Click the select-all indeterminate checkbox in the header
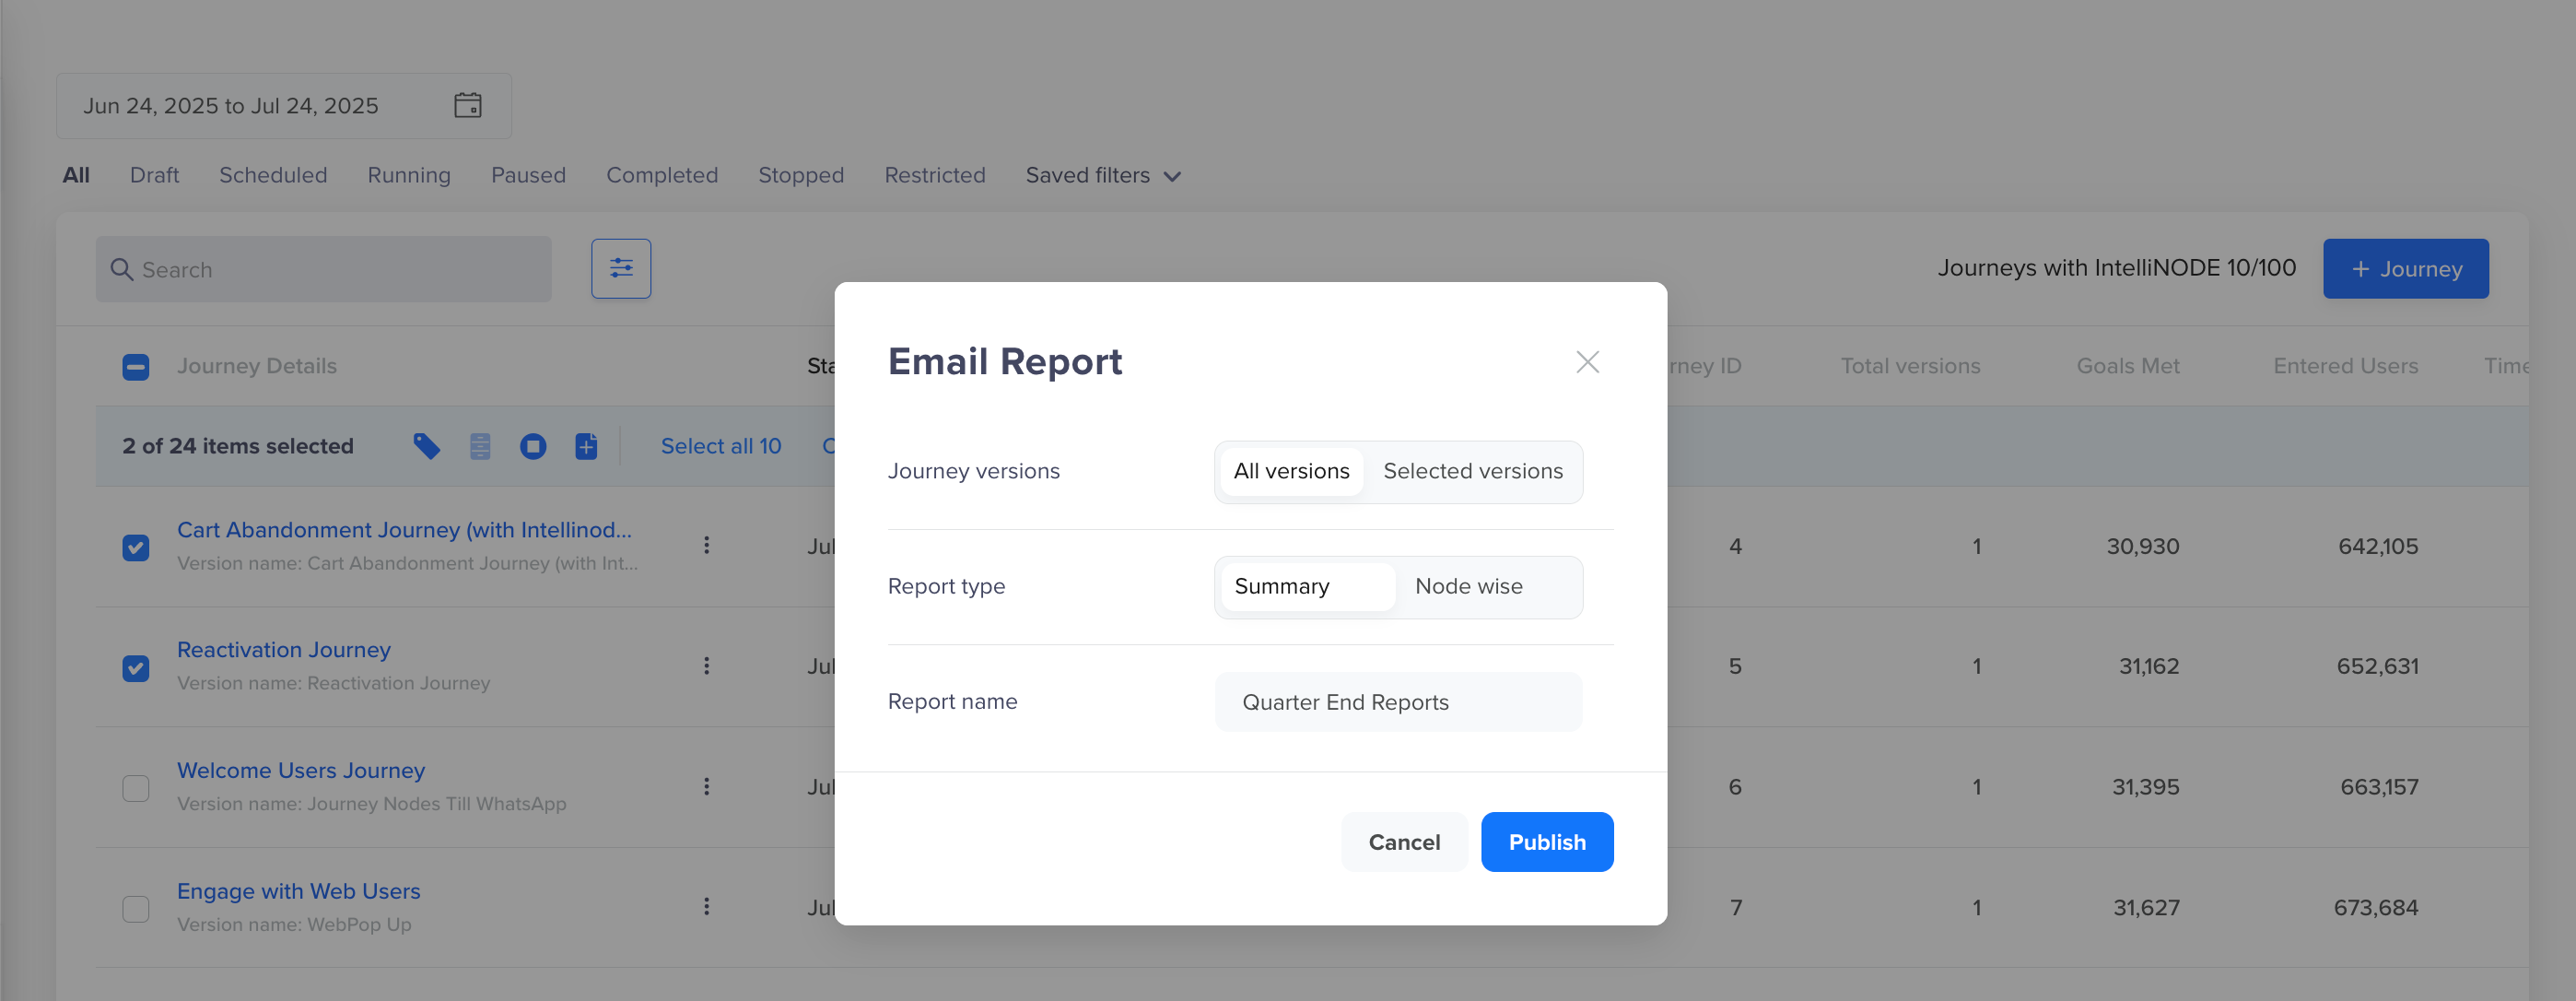 pos(135,366)
